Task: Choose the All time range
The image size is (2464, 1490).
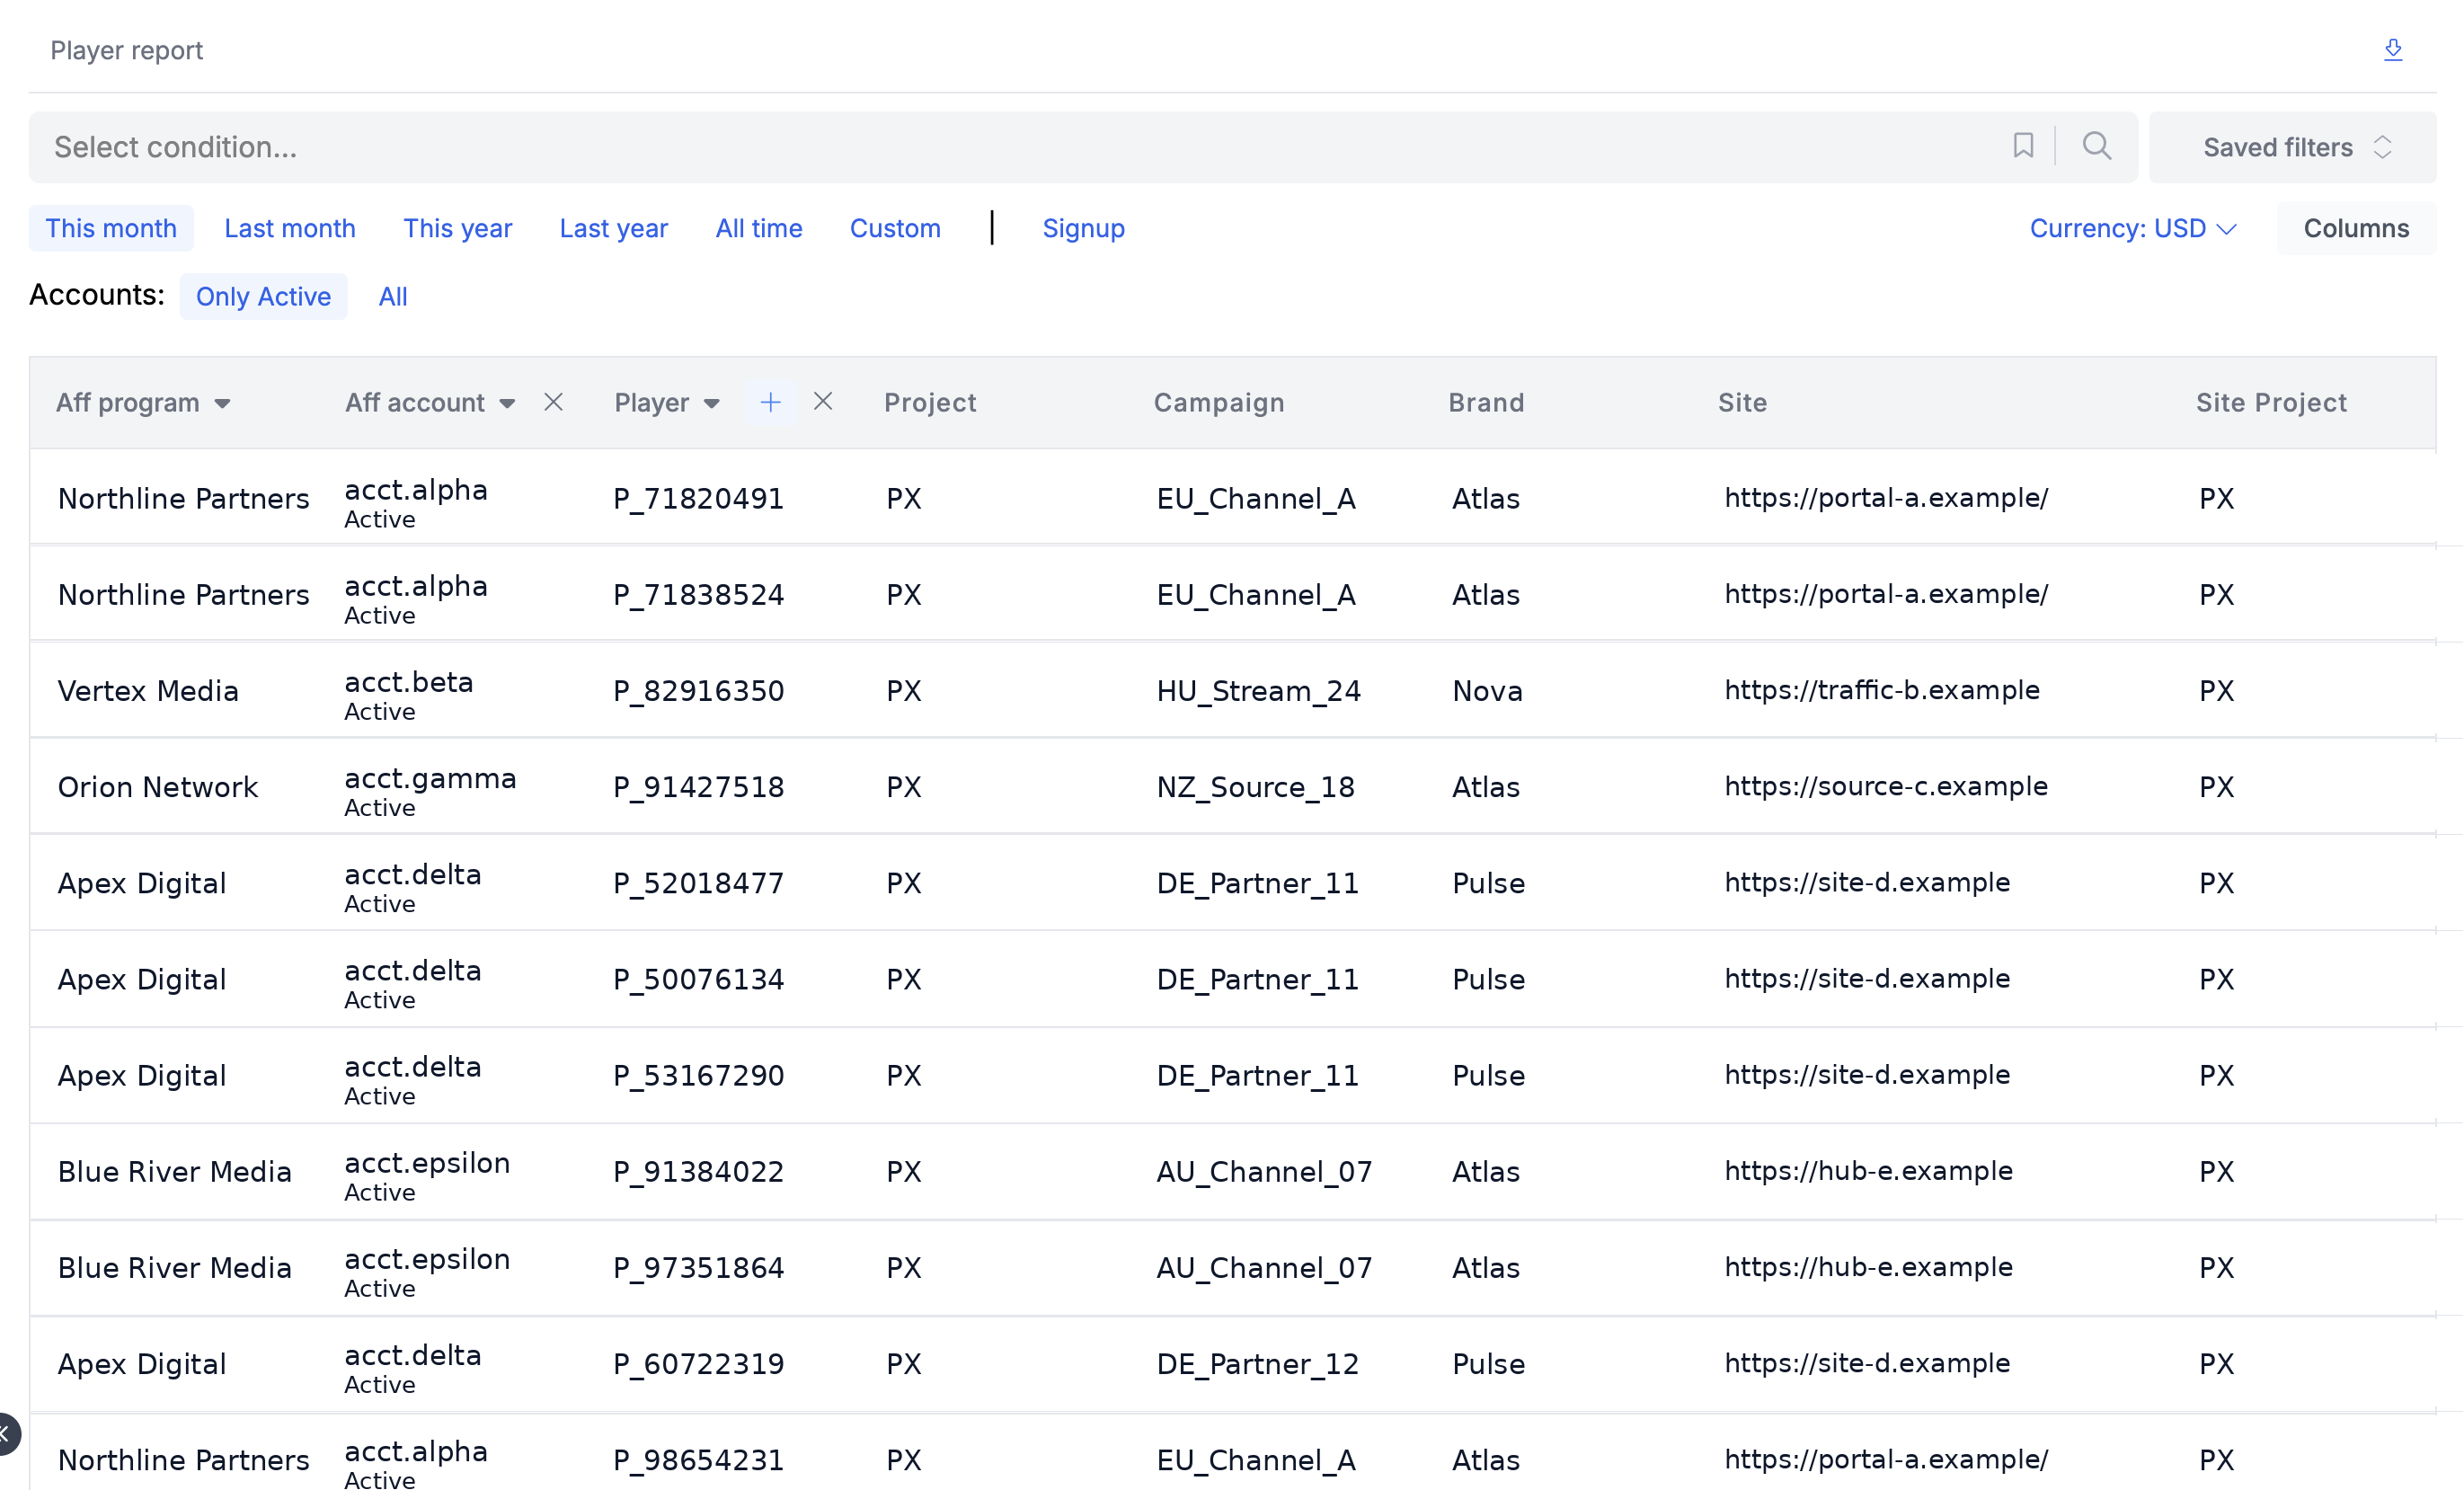Action: click(x=759, y=228)
